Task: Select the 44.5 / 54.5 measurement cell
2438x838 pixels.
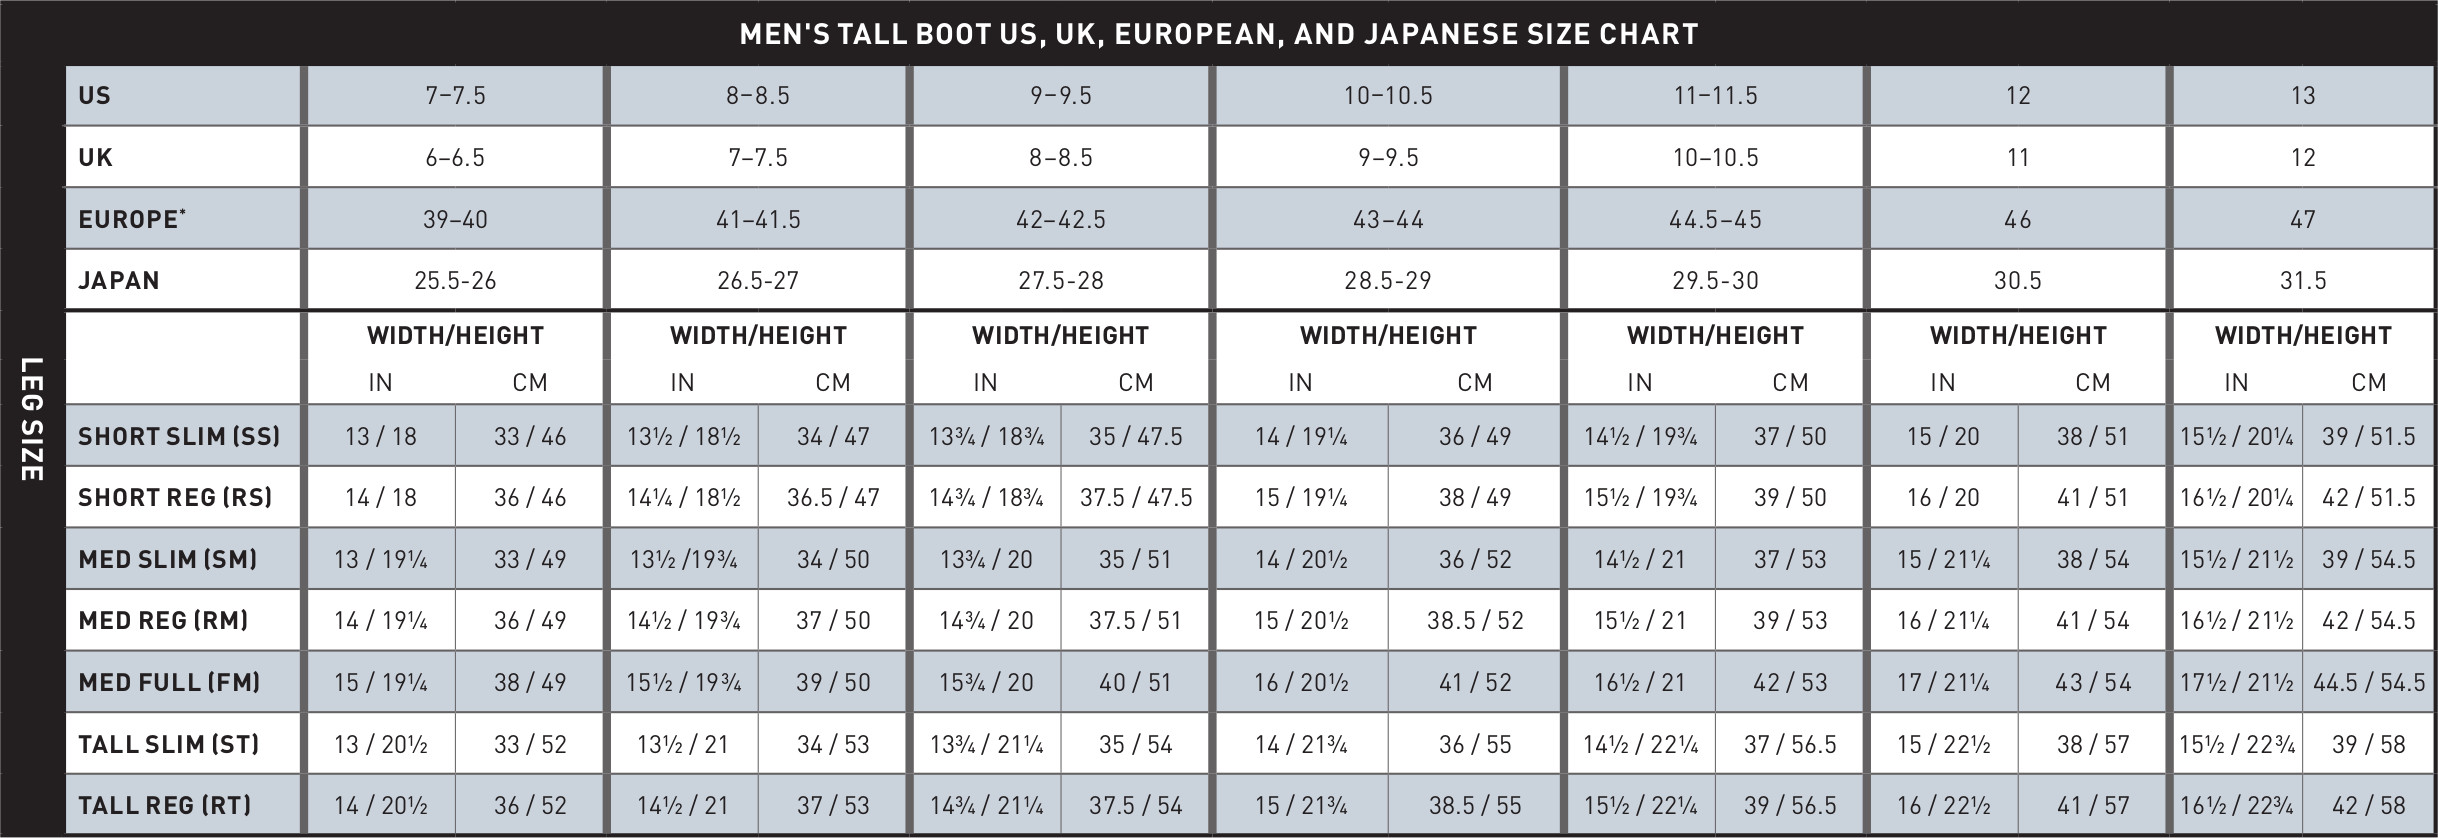Action: [2368, 682]
